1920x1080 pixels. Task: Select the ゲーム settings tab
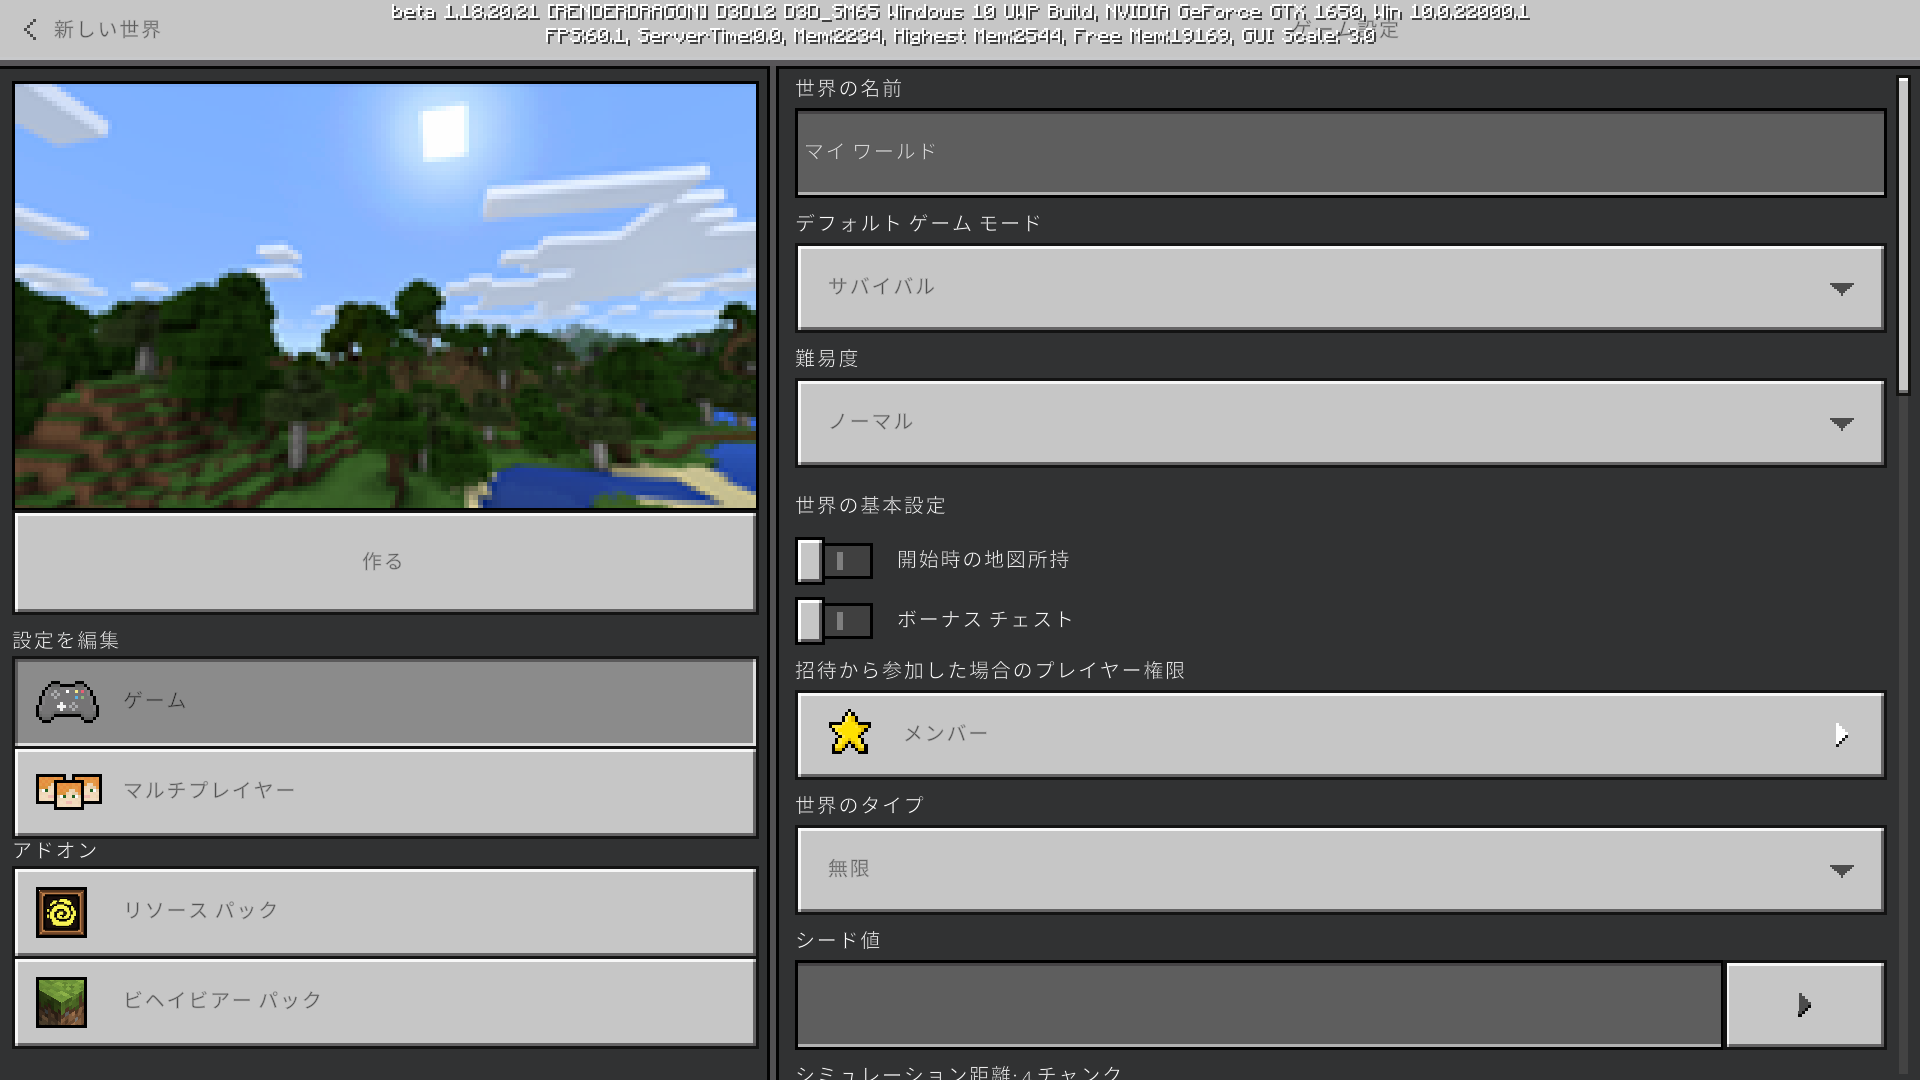pos(385,702)
